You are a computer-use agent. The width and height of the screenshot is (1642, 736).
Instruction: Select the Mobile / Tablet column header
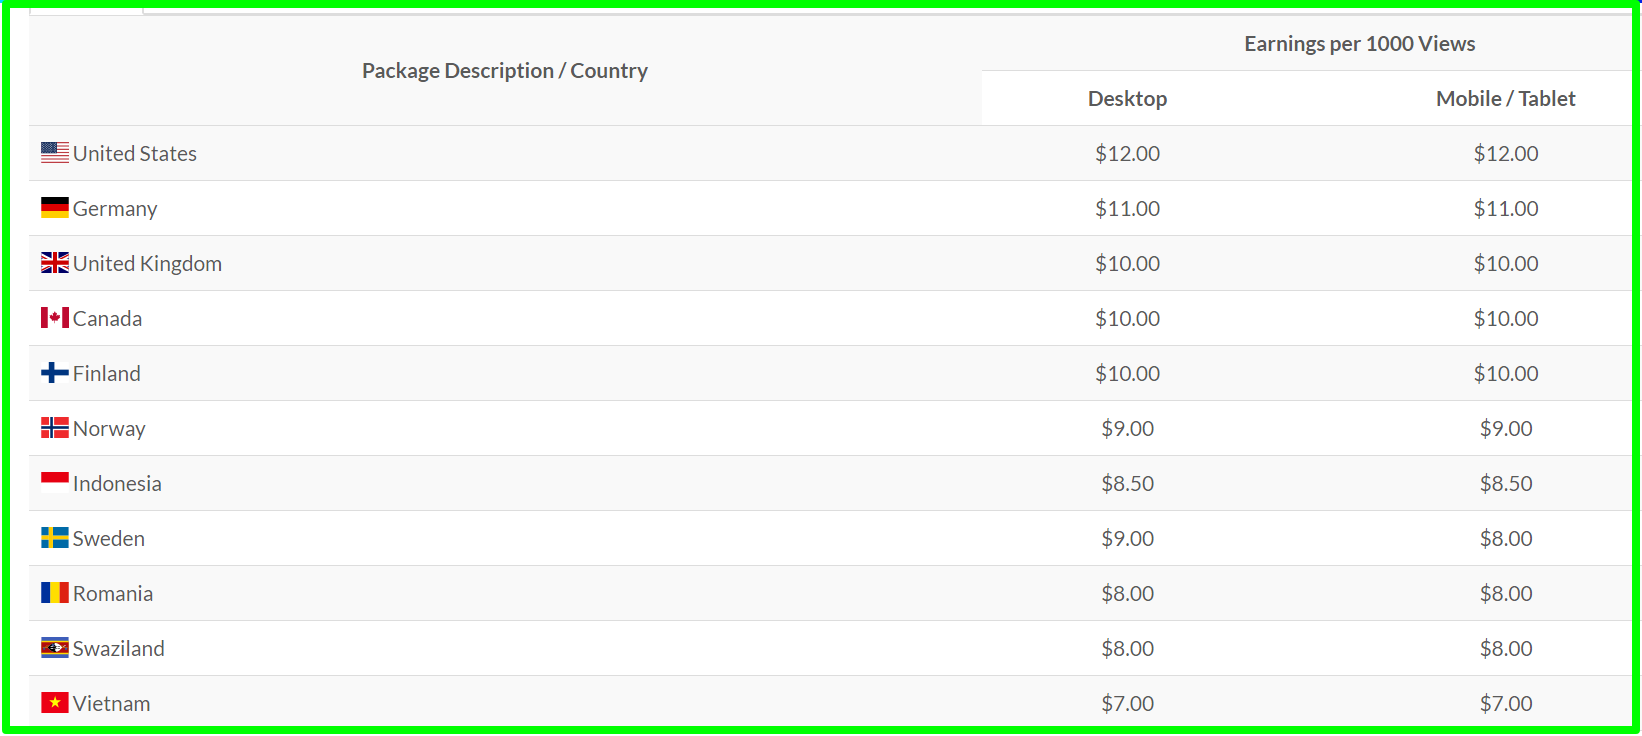coord(1505,98)
